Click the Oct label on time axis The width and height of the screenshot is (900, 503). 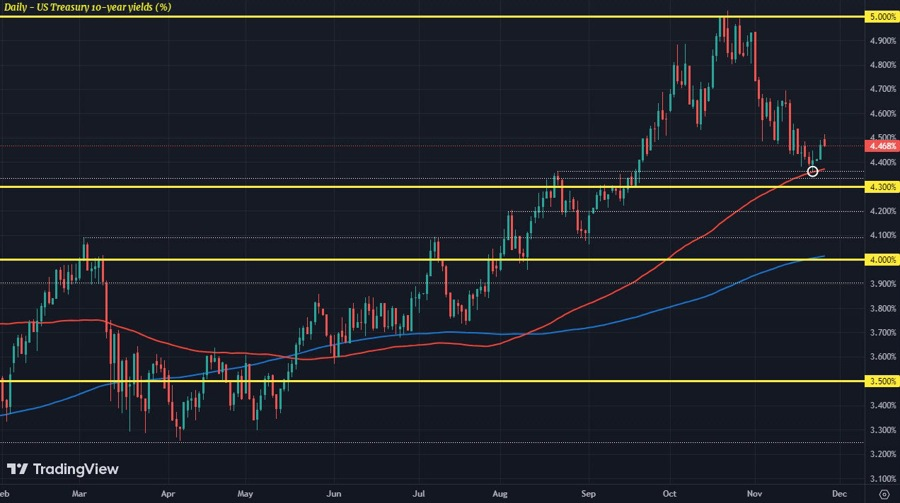pos(669,493)
